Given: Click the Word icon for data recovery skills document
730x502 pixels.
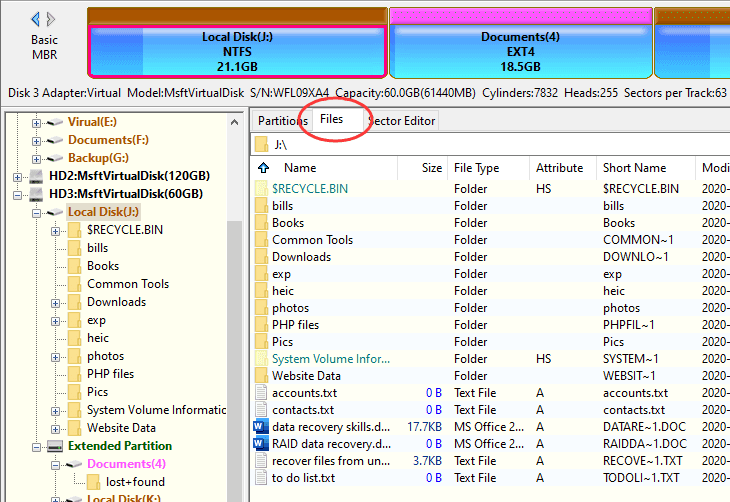Looking at the screenshot, I should pos(261,426).
